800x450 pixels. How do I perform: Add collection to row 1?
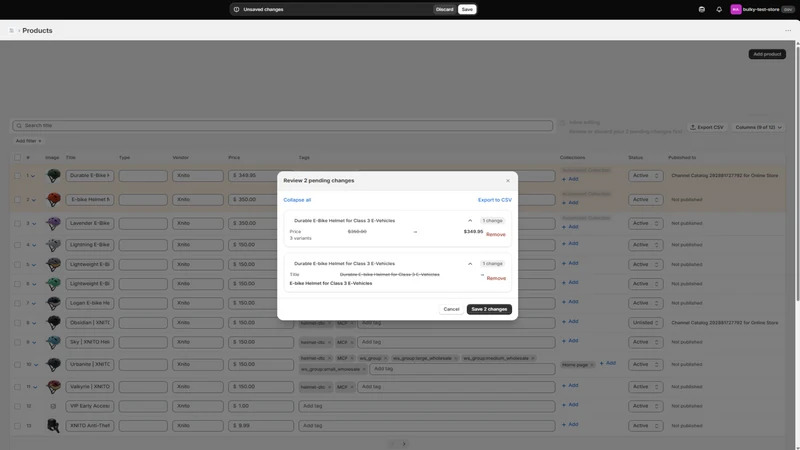pyautogui.click(x=570, y=179)
